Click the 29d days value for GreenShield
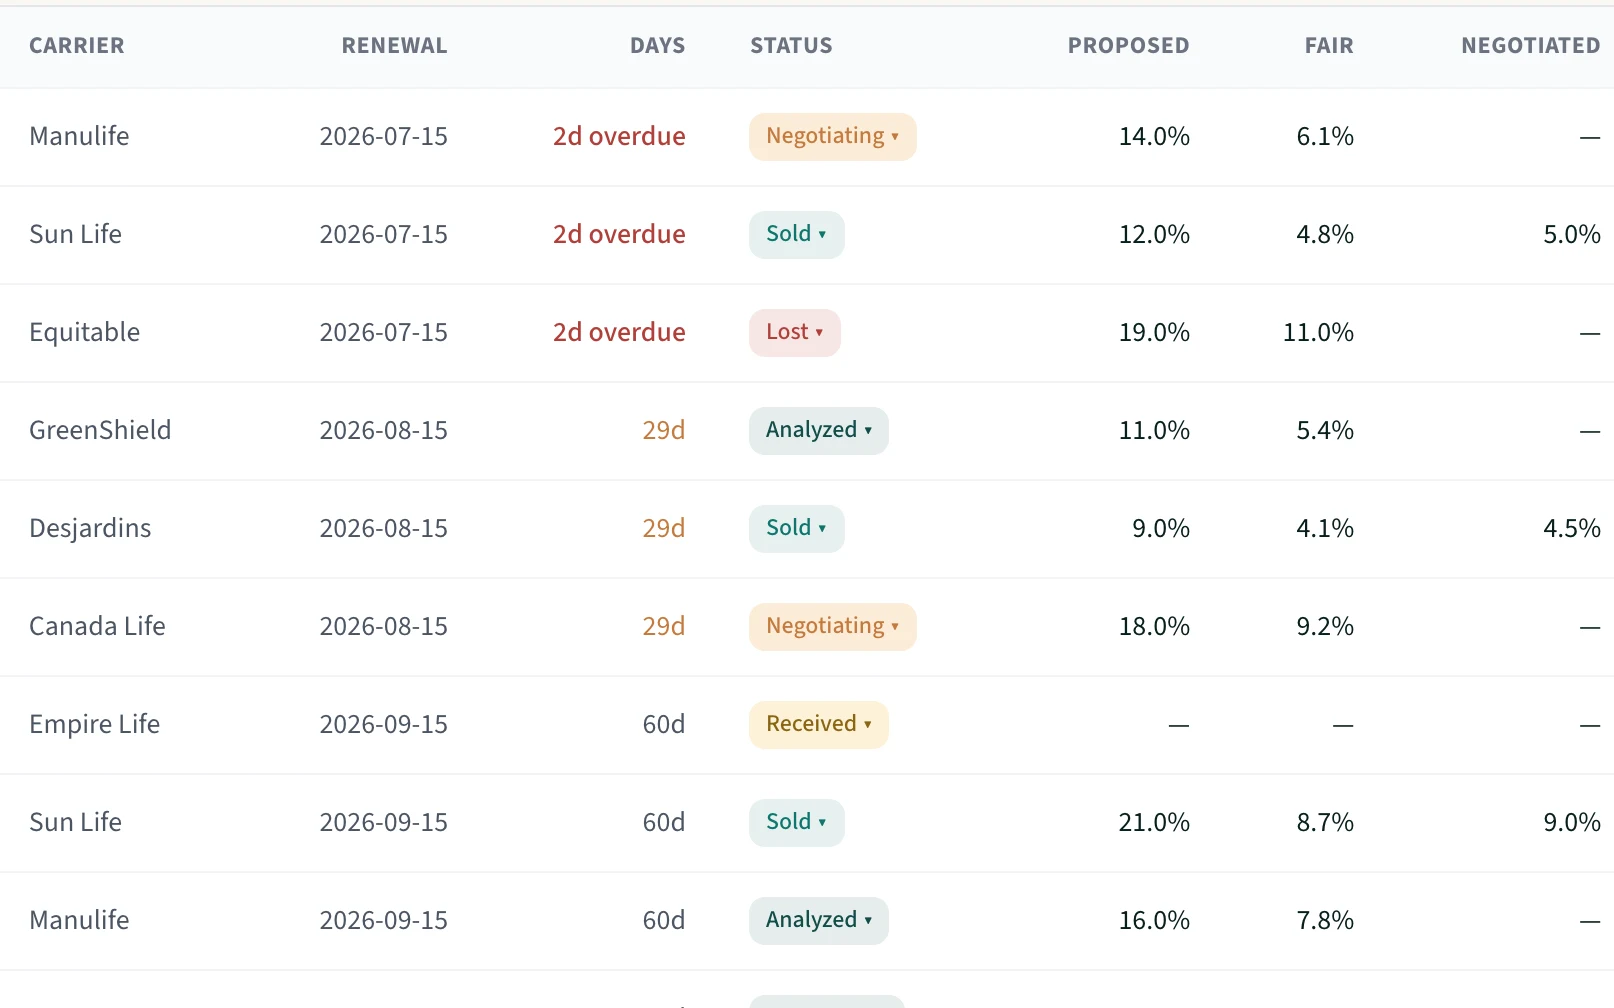 pyautogui.click(x=664, y=431)
